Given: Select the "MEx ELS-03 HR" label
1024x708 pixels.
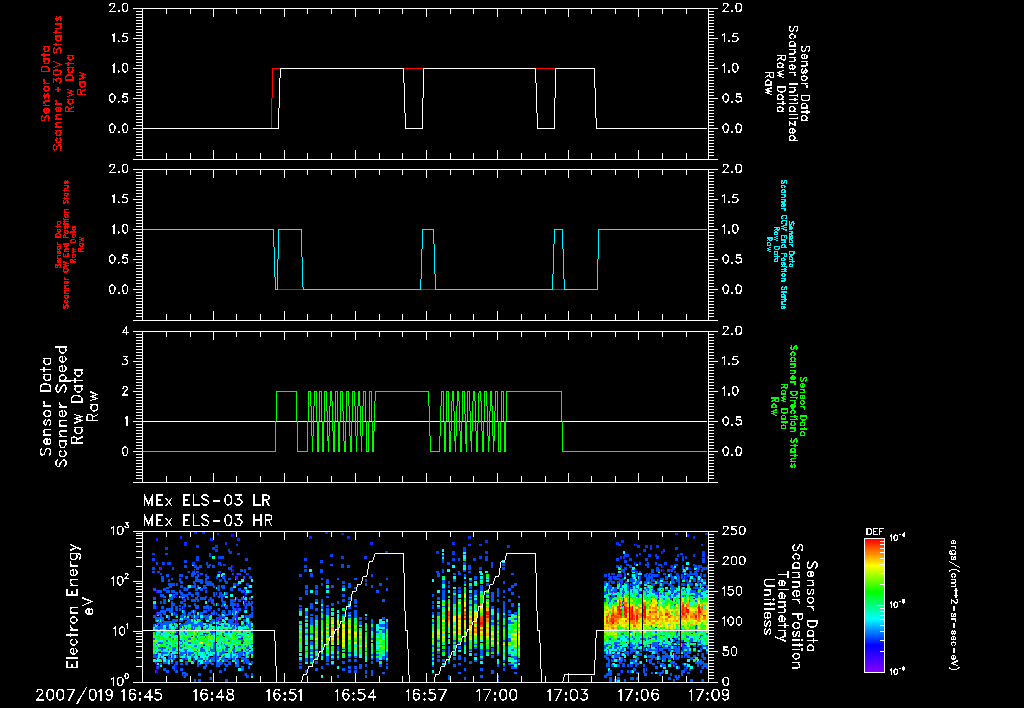Looking at the screenshot, I should coord(207,521).
